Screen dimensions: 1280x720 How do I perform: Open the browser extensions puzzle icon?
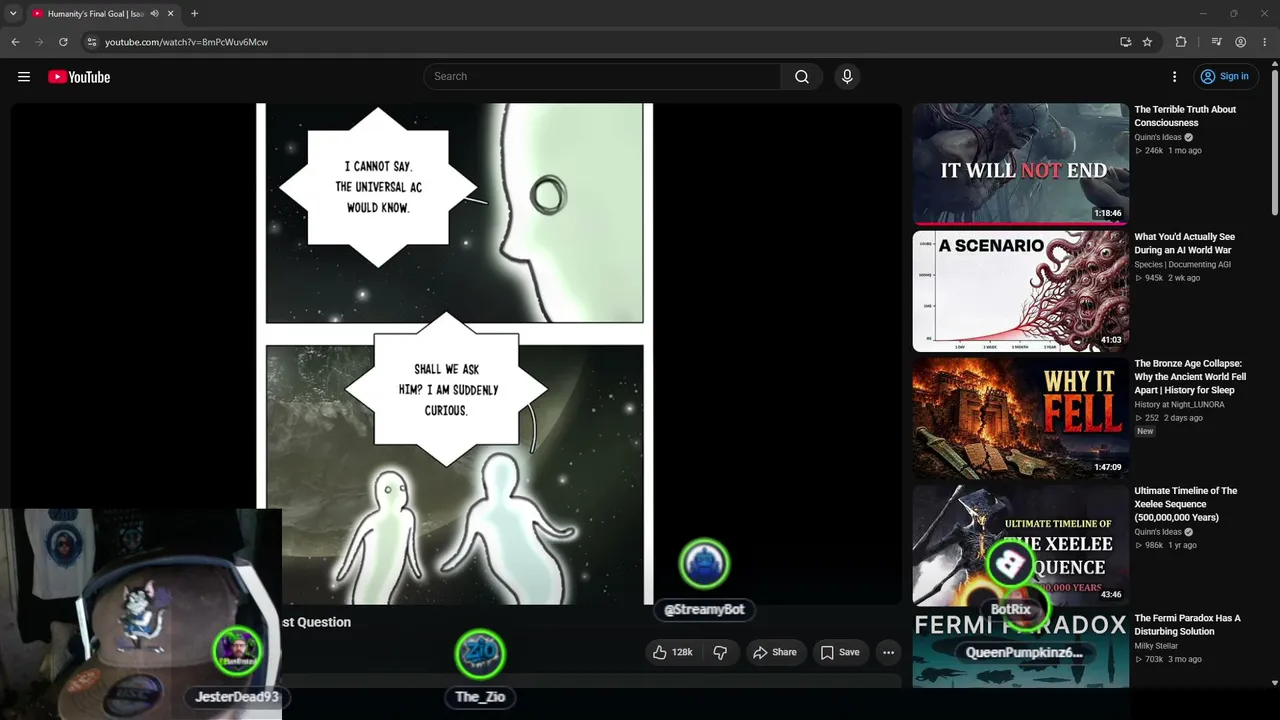pos(1181,42)
